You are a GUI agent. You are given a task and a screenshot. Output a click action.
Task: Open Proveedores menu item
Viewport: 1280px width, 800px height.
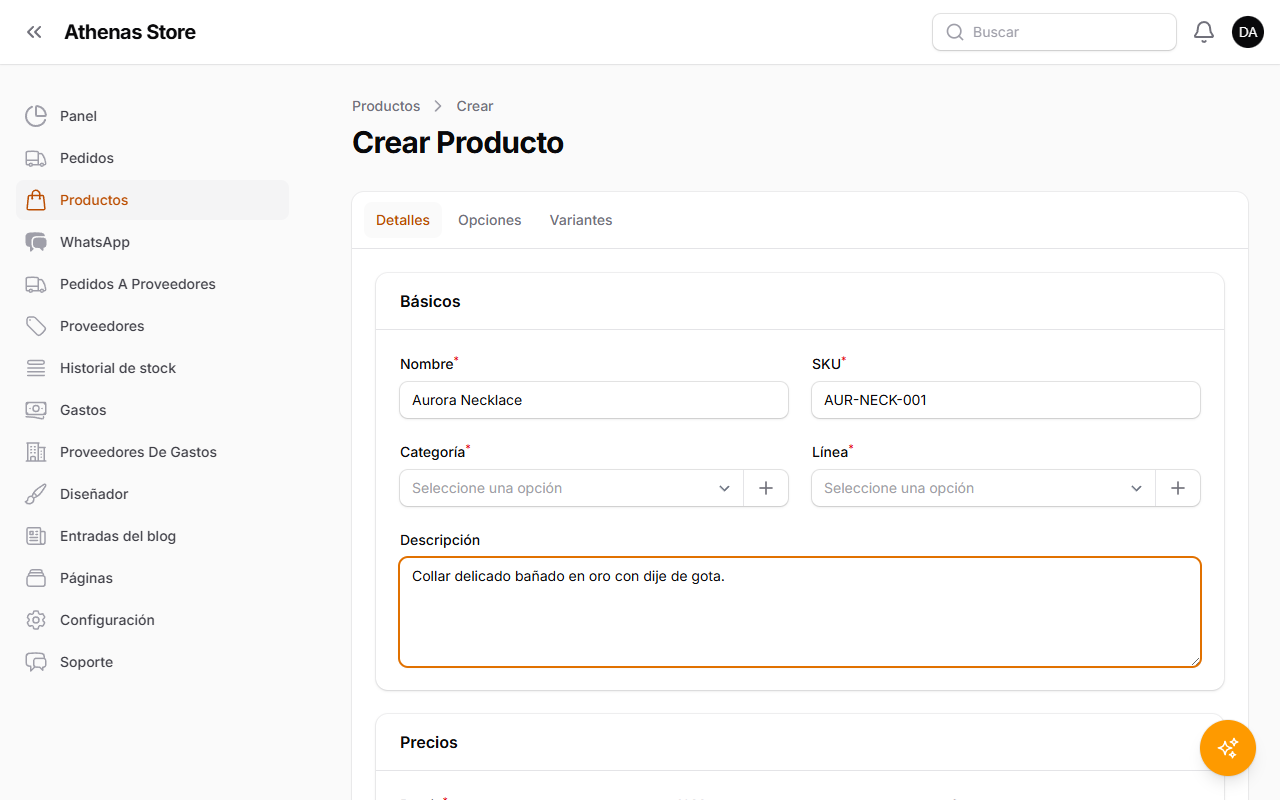[152, 326]
